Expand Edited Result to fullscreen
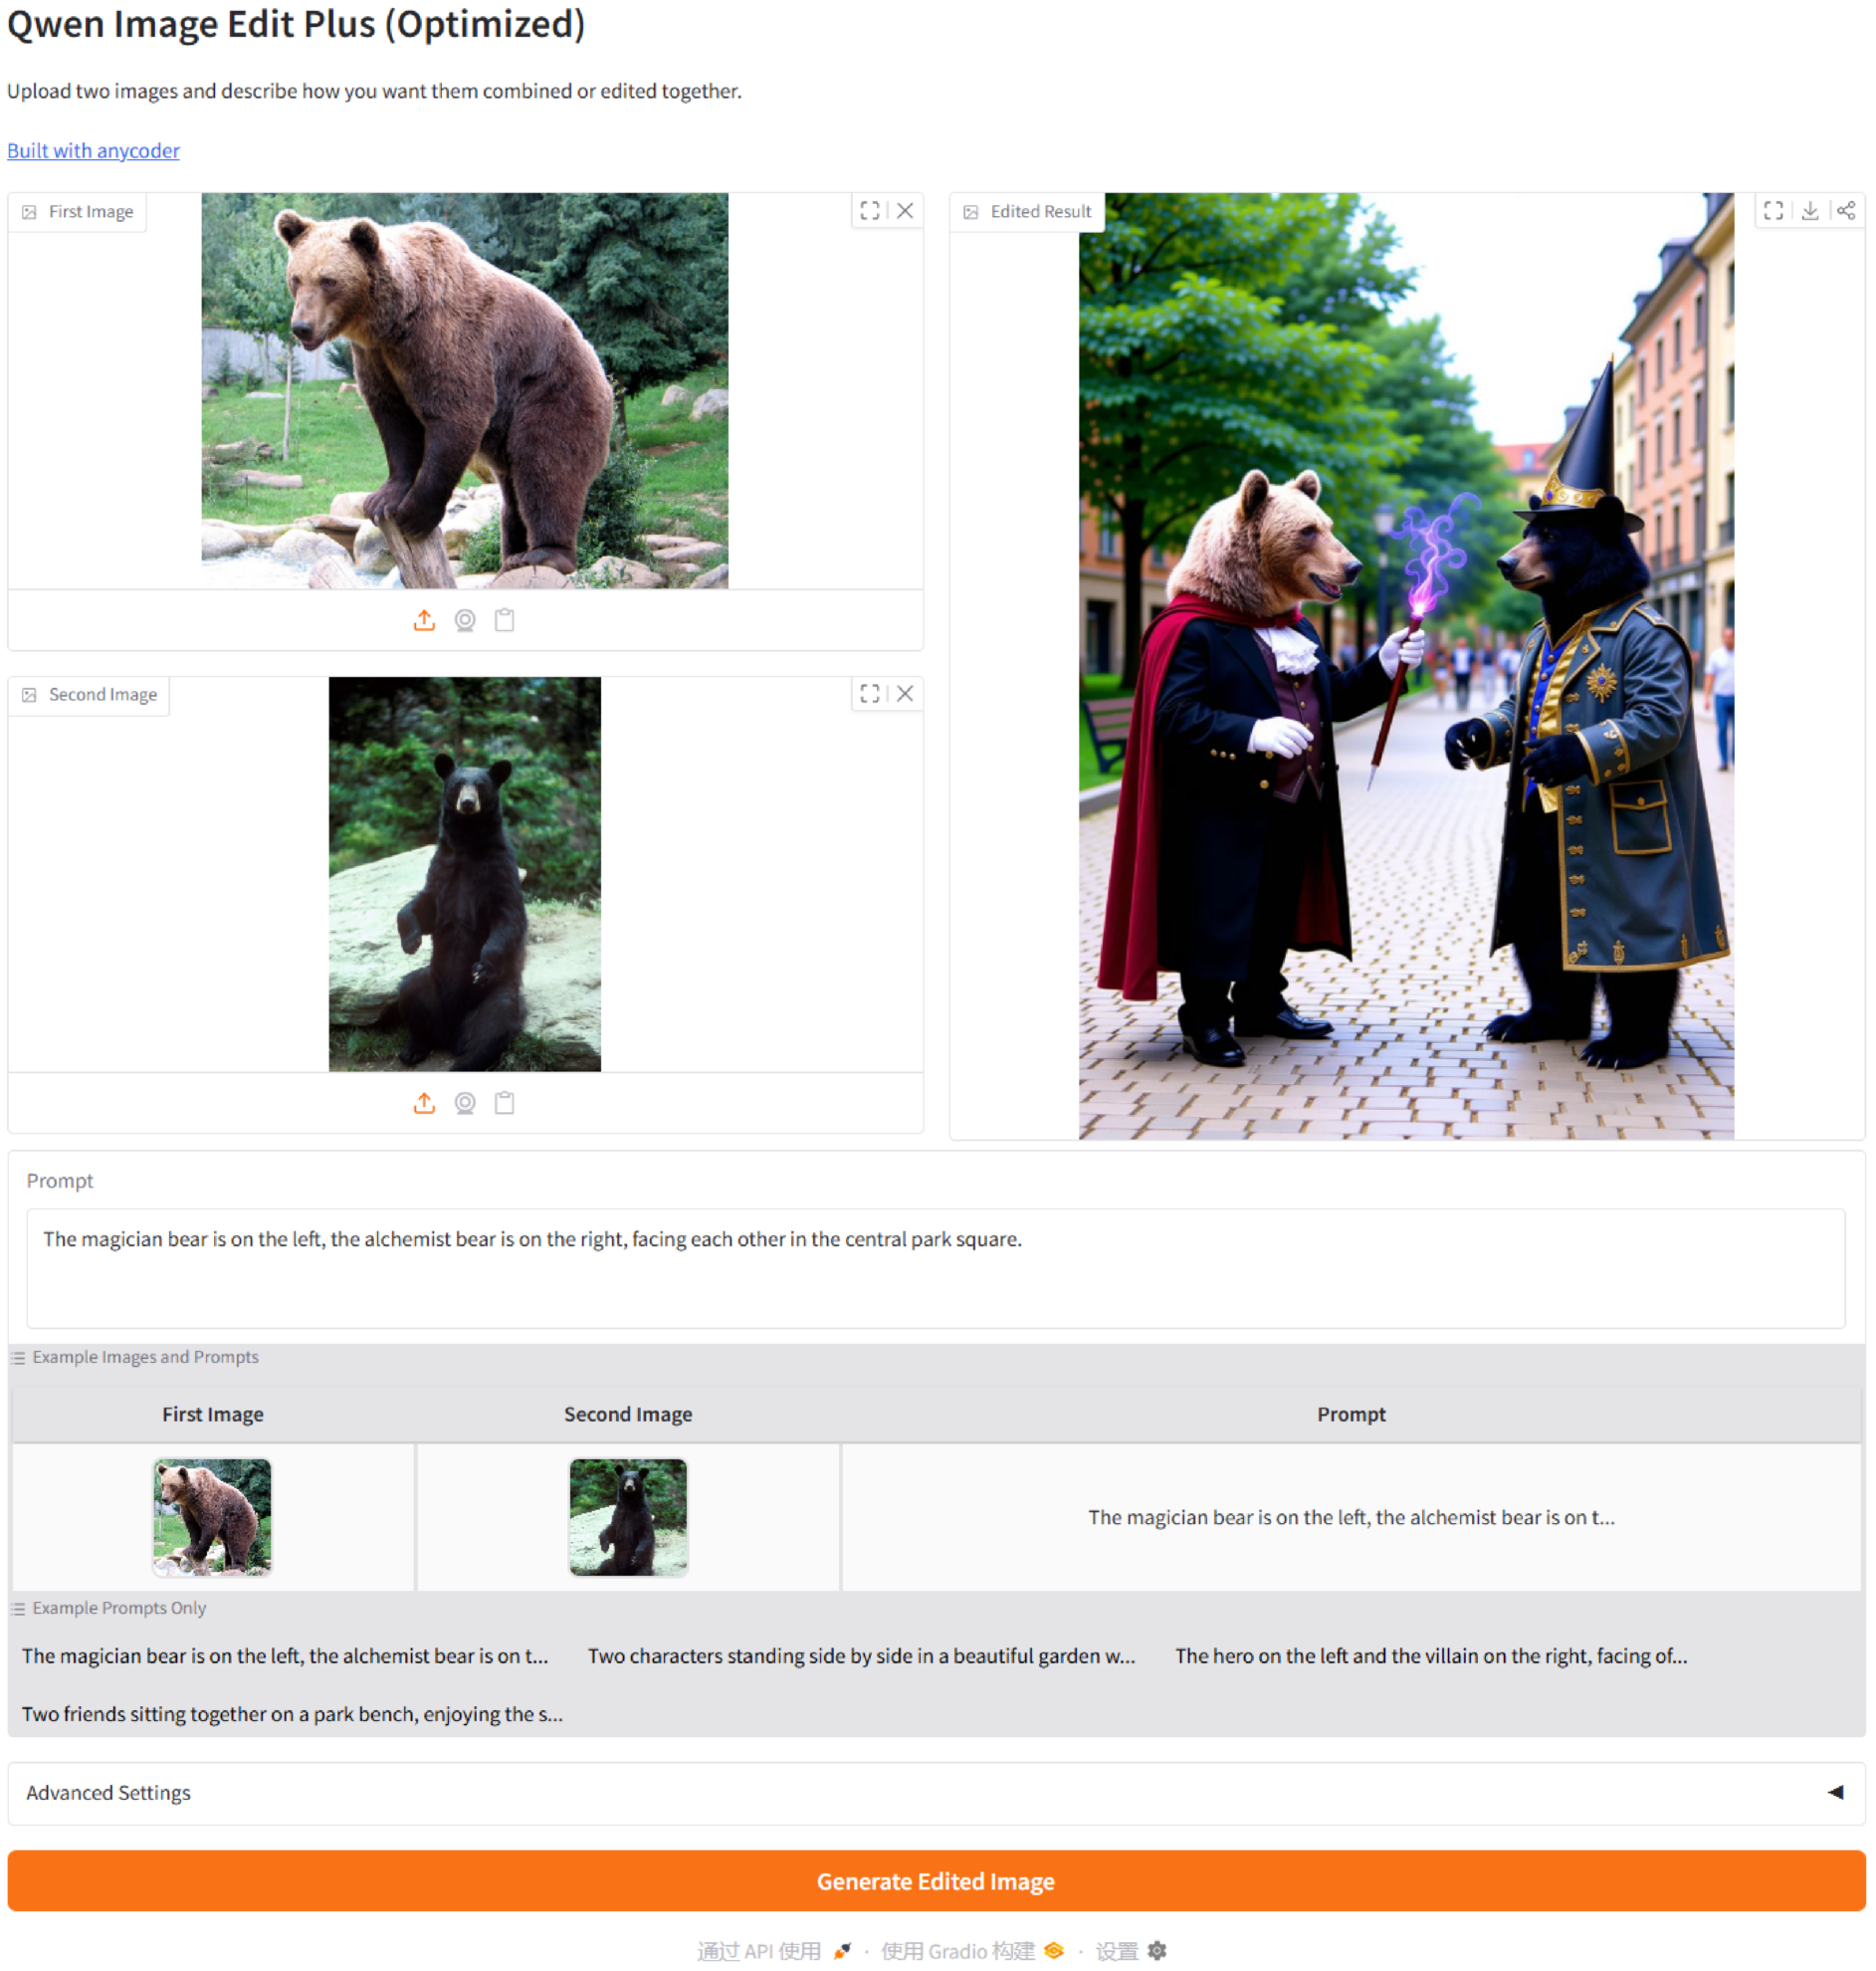 1773,211
